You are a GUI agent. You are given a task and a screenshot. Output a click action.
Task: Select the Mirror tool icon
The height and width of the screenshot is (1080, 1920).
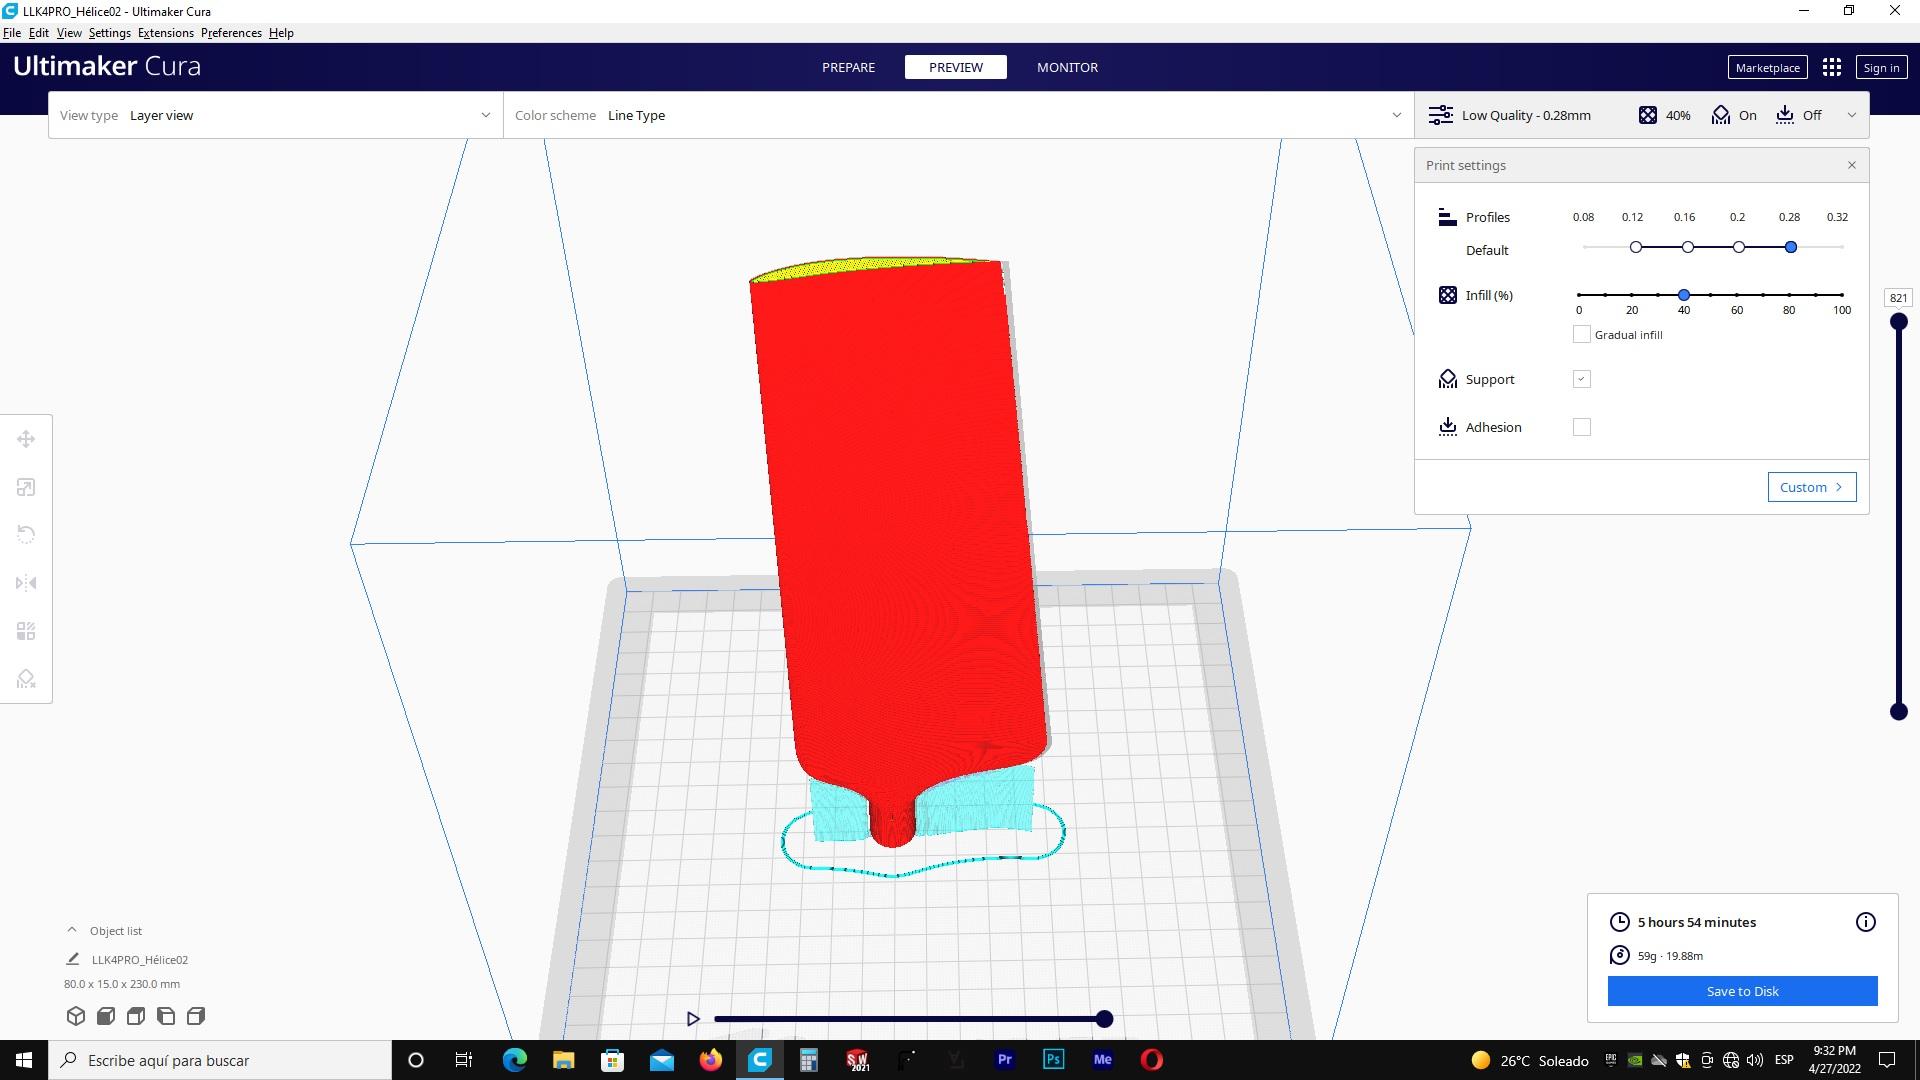point(26,583)
